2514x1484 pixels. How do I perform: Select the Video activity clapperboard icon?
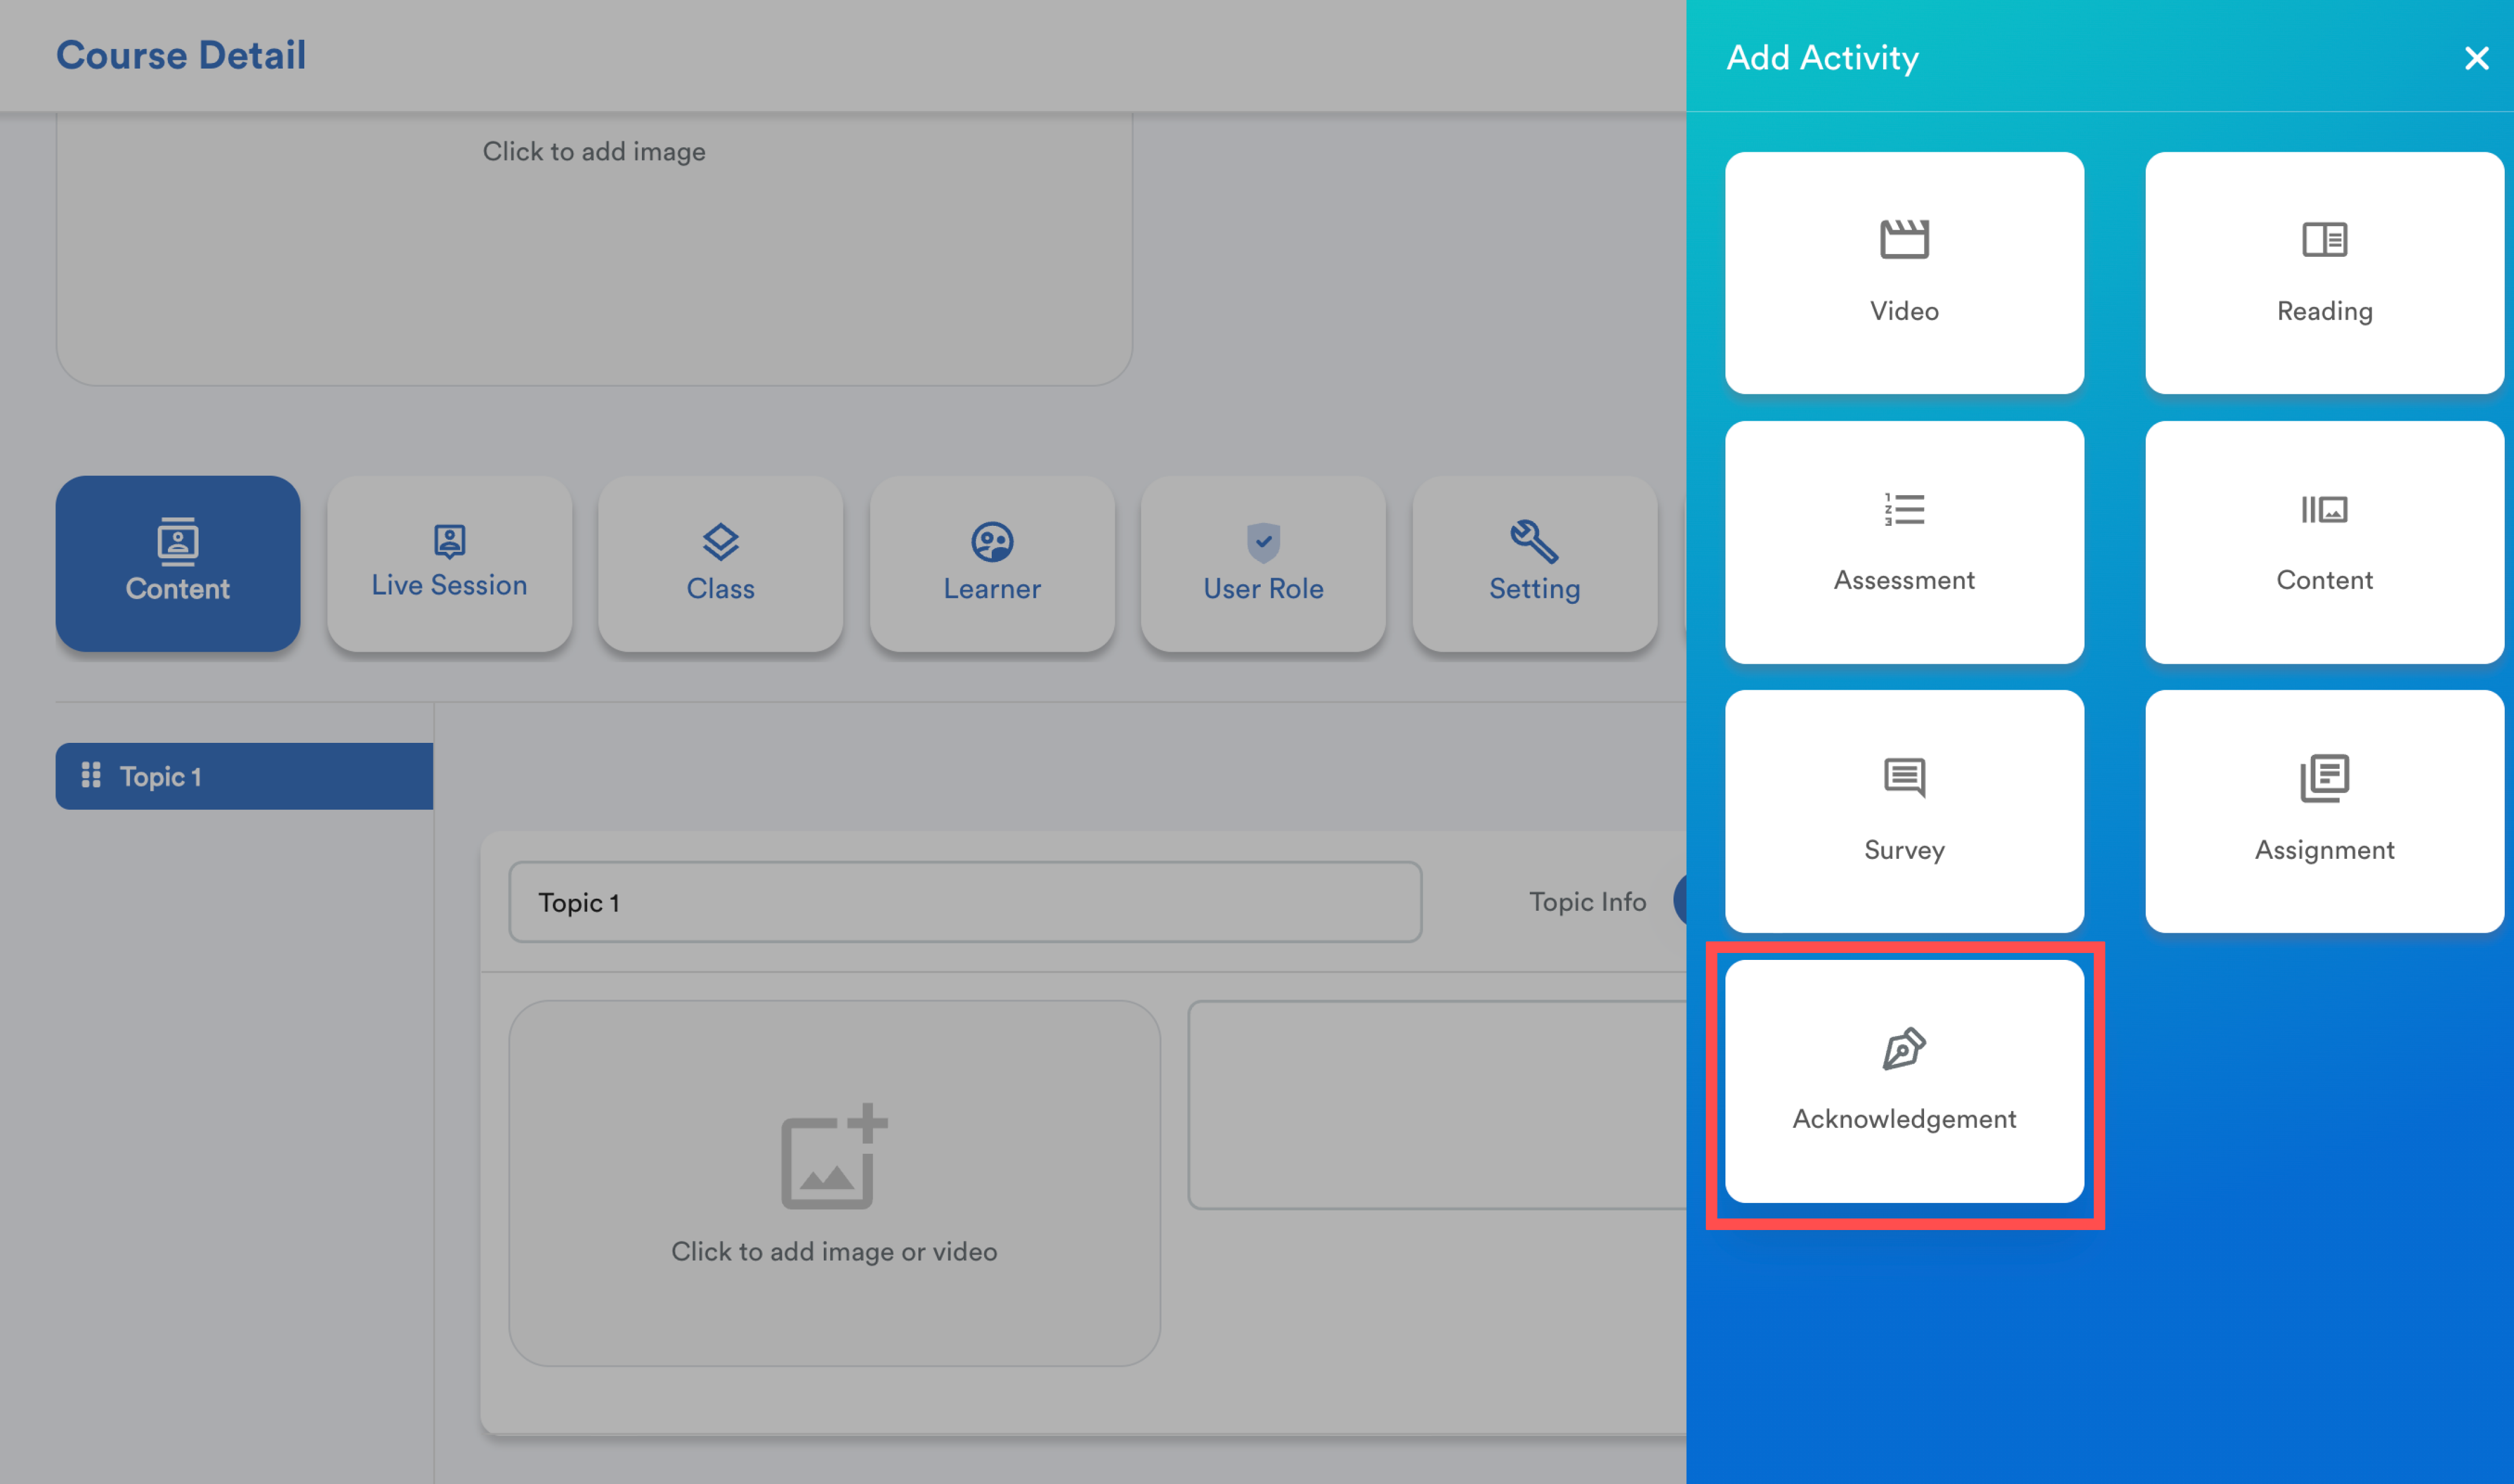pos(1904,240)
